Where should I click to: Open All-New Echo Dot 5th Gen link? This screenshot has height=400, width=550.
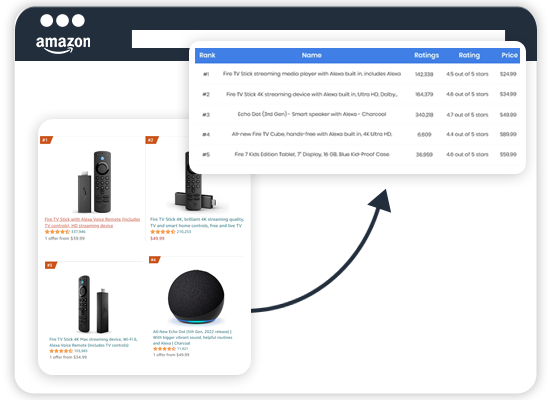[x=193, y=337]
